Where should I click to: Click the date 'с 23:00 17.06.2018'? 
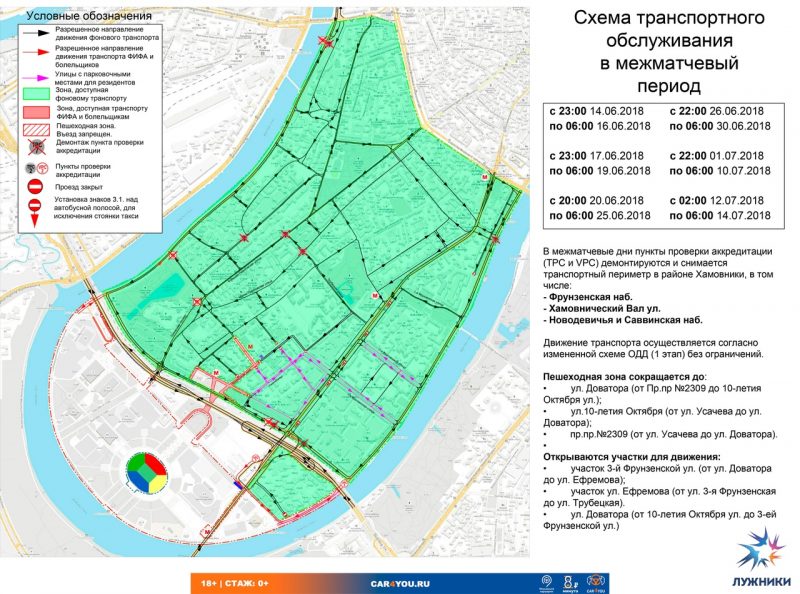(596, 156)
